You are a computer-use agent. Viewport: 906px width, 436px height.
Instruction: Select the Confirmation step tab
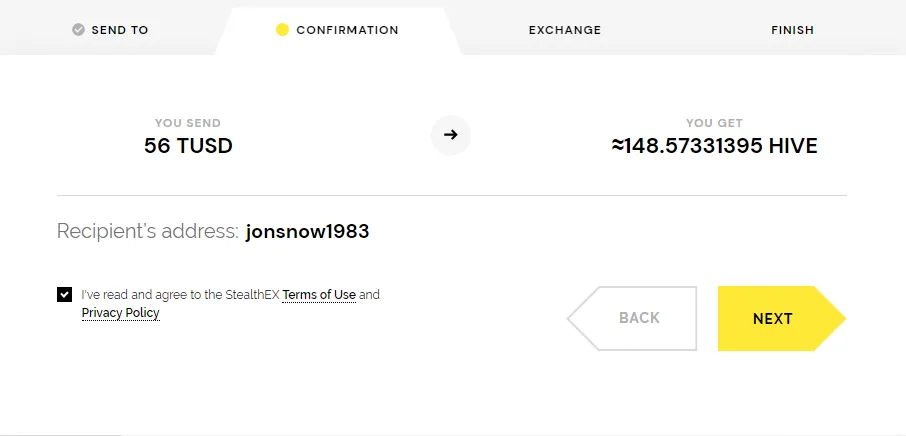point(337,30)
